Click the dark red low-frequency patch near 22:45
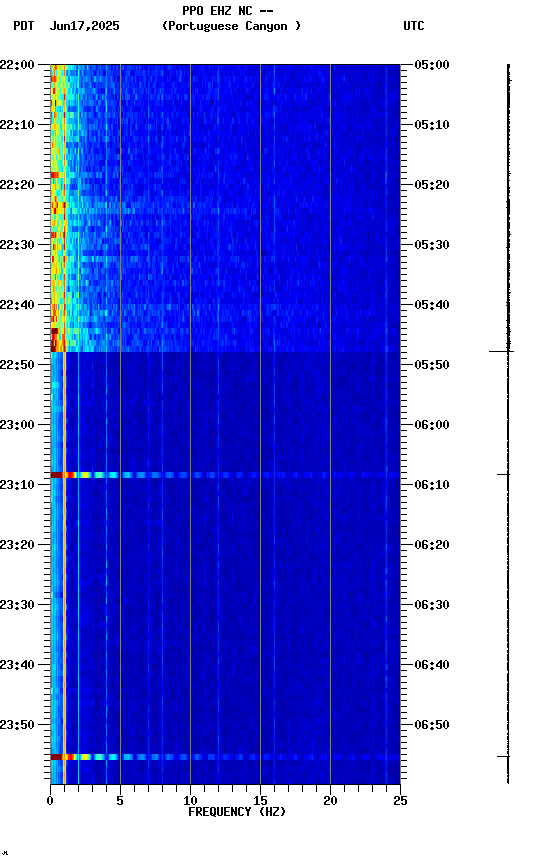The width and height of the screenshot is (552, 864). [x=55, y=331]
